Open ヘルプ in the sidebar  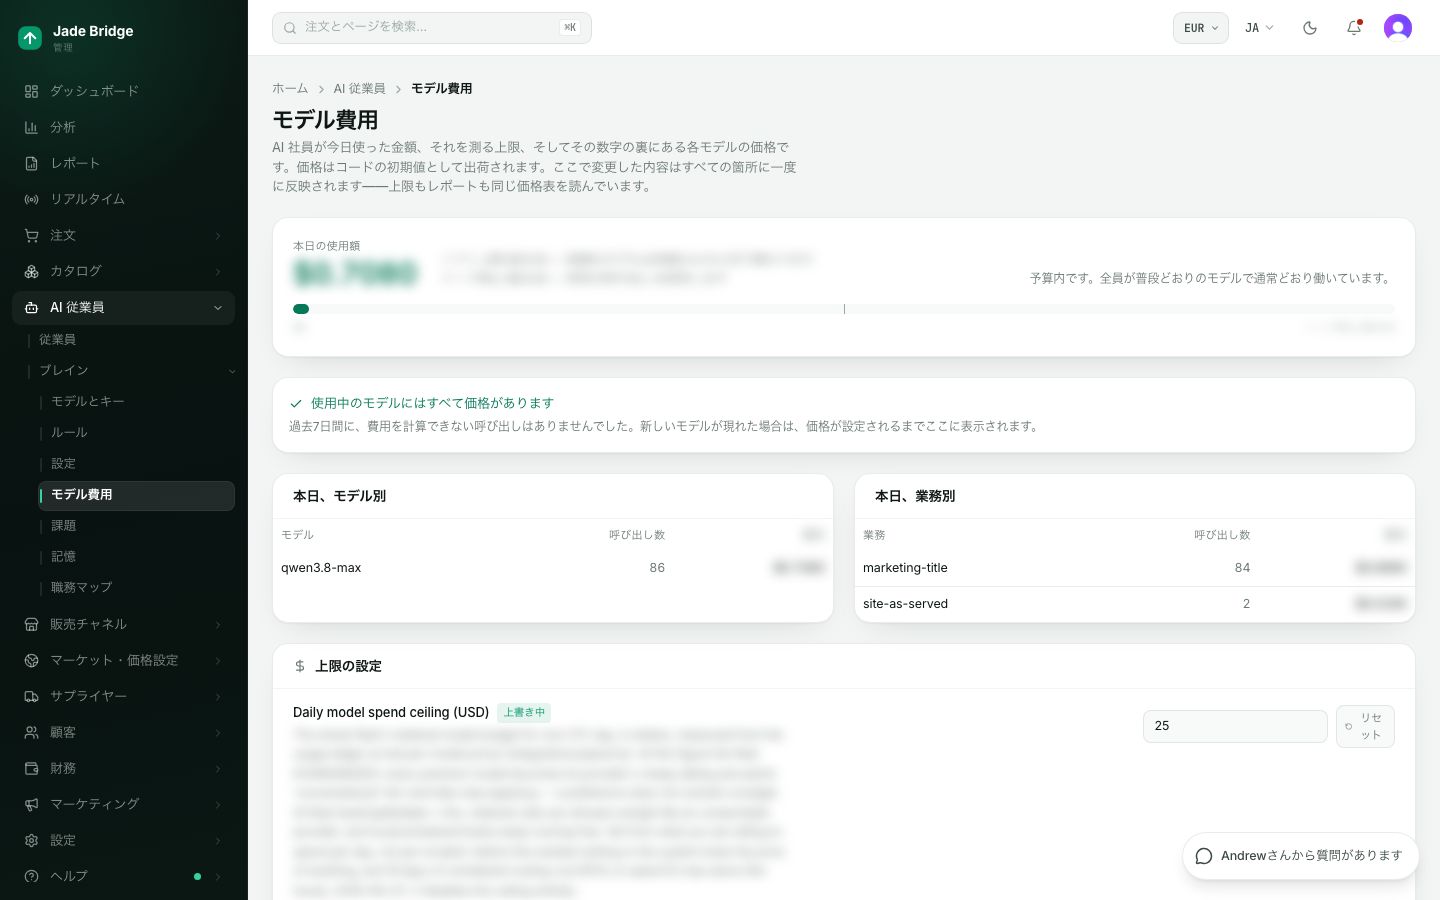123,876
